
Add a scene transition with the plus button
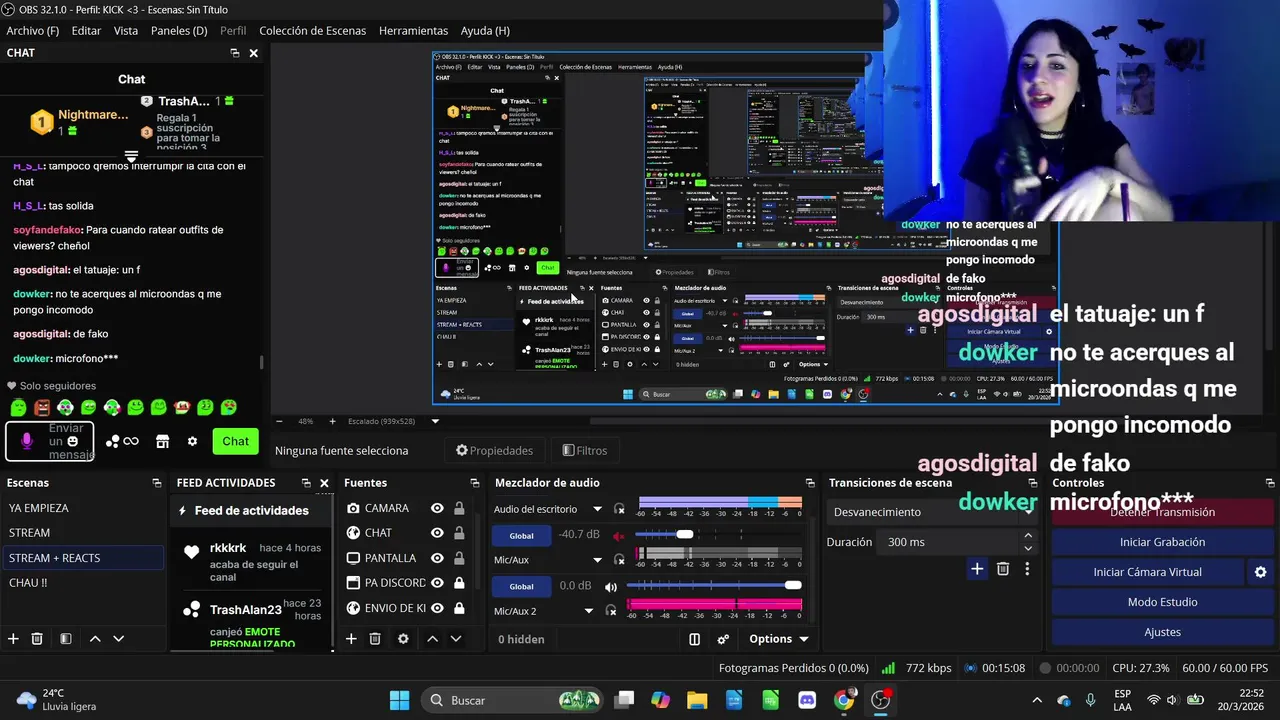[x=977, y=569]
